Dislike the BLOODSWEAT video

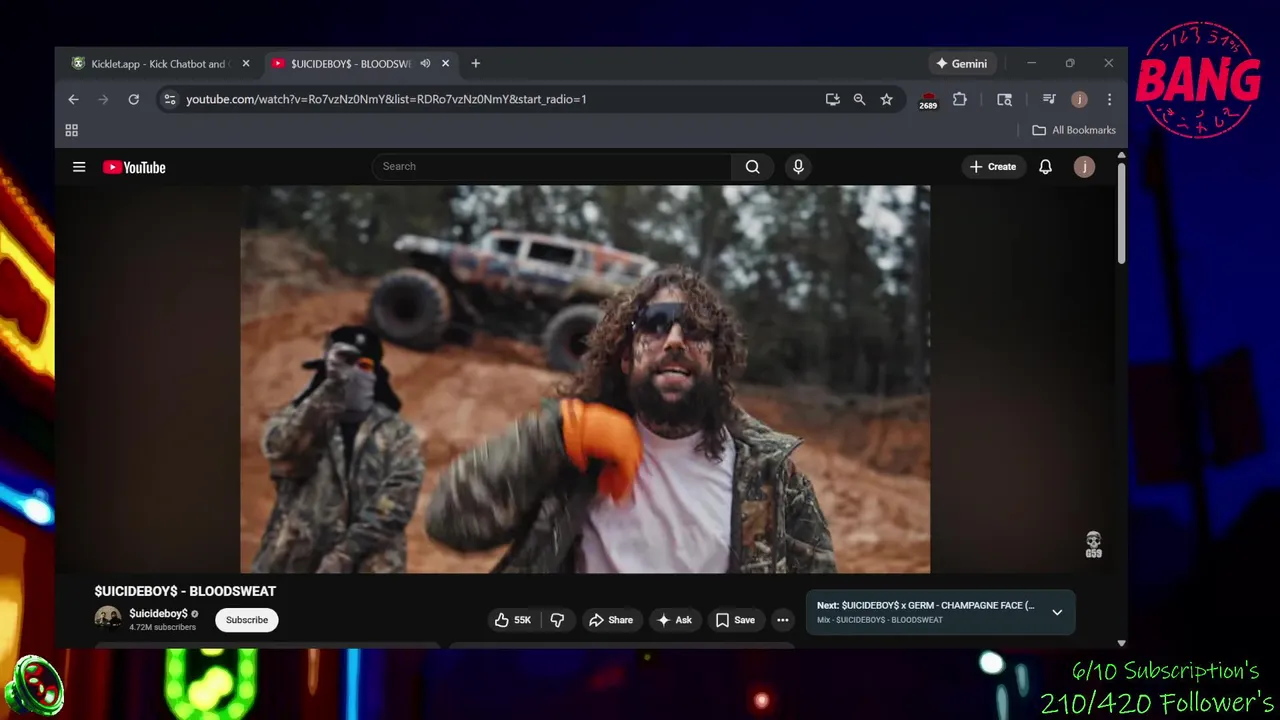tap(558, 620)
